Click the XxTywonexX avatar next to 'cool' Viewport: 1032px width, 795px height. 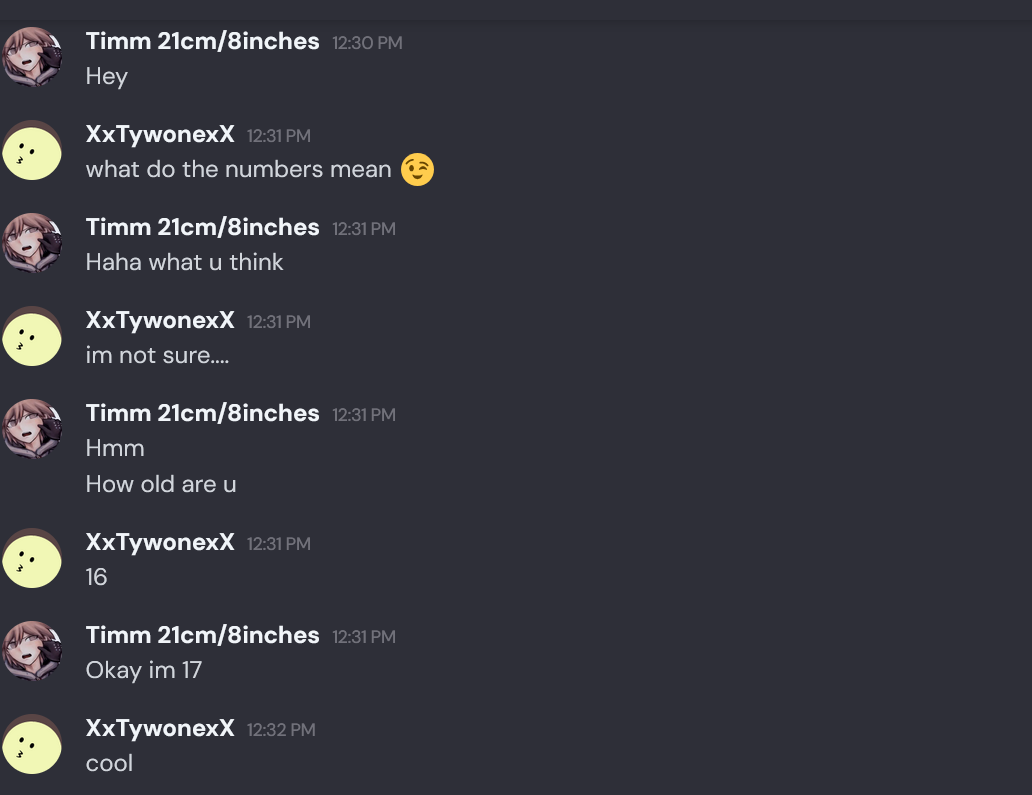click(32, 744)
